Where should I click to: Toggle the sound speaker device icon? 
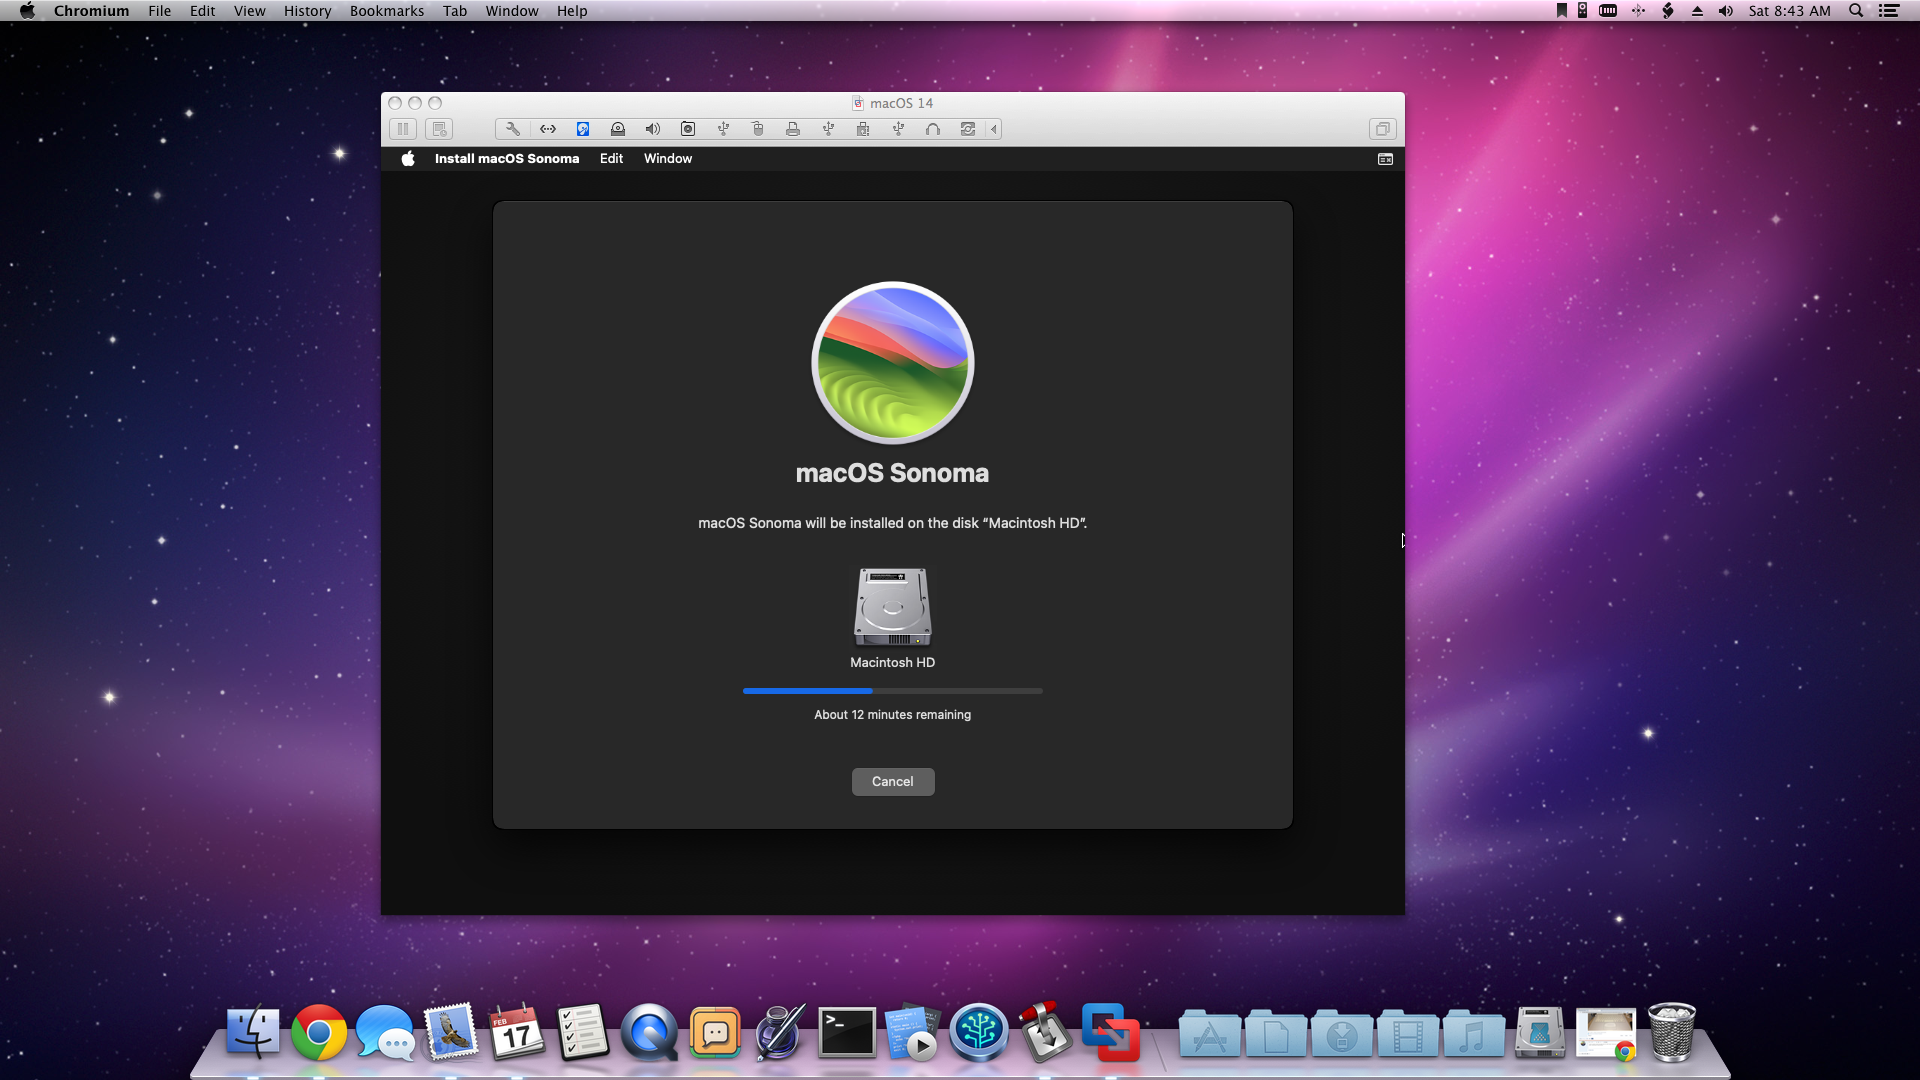[653, 129]
